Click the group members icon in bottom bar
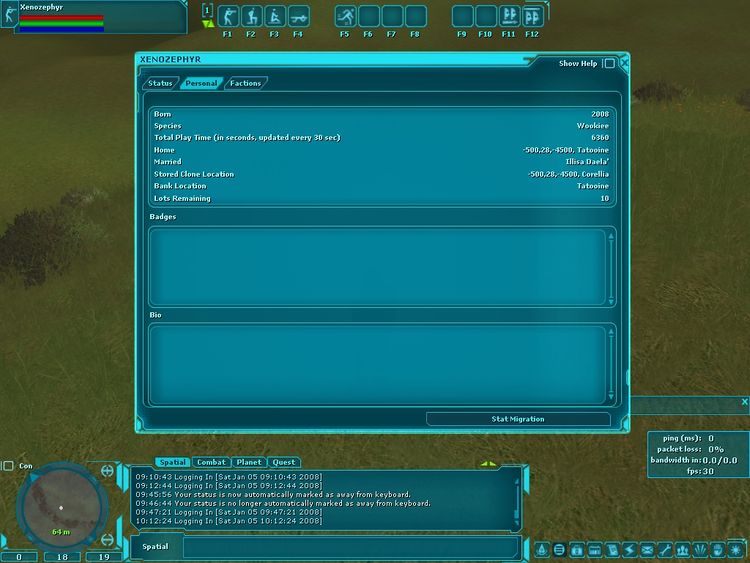Viewport: 750px width, 563px height. 682,550
